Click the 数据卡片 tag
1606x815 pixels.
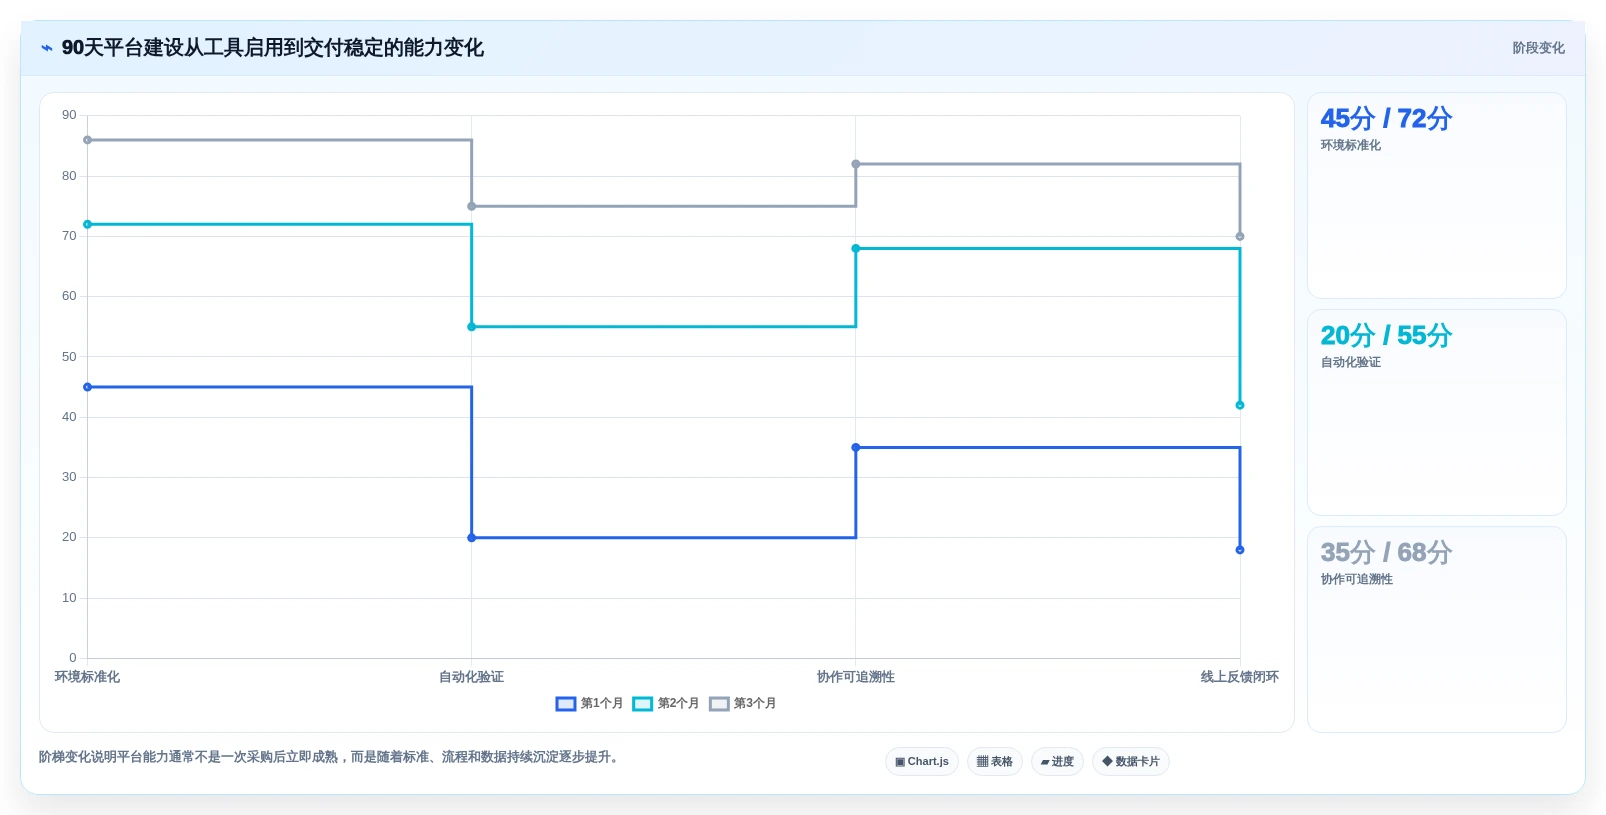tap(1131, 762)
